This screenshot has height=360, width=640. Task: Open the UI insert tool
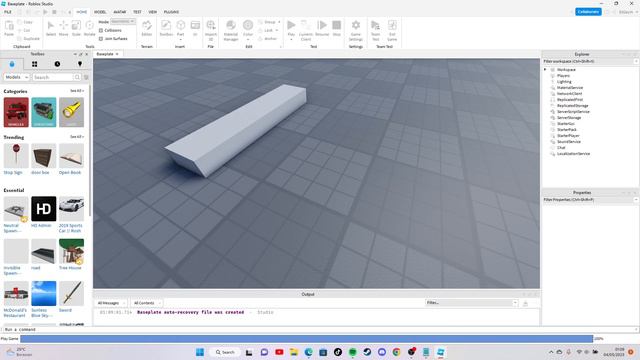[x=195, y=28]
